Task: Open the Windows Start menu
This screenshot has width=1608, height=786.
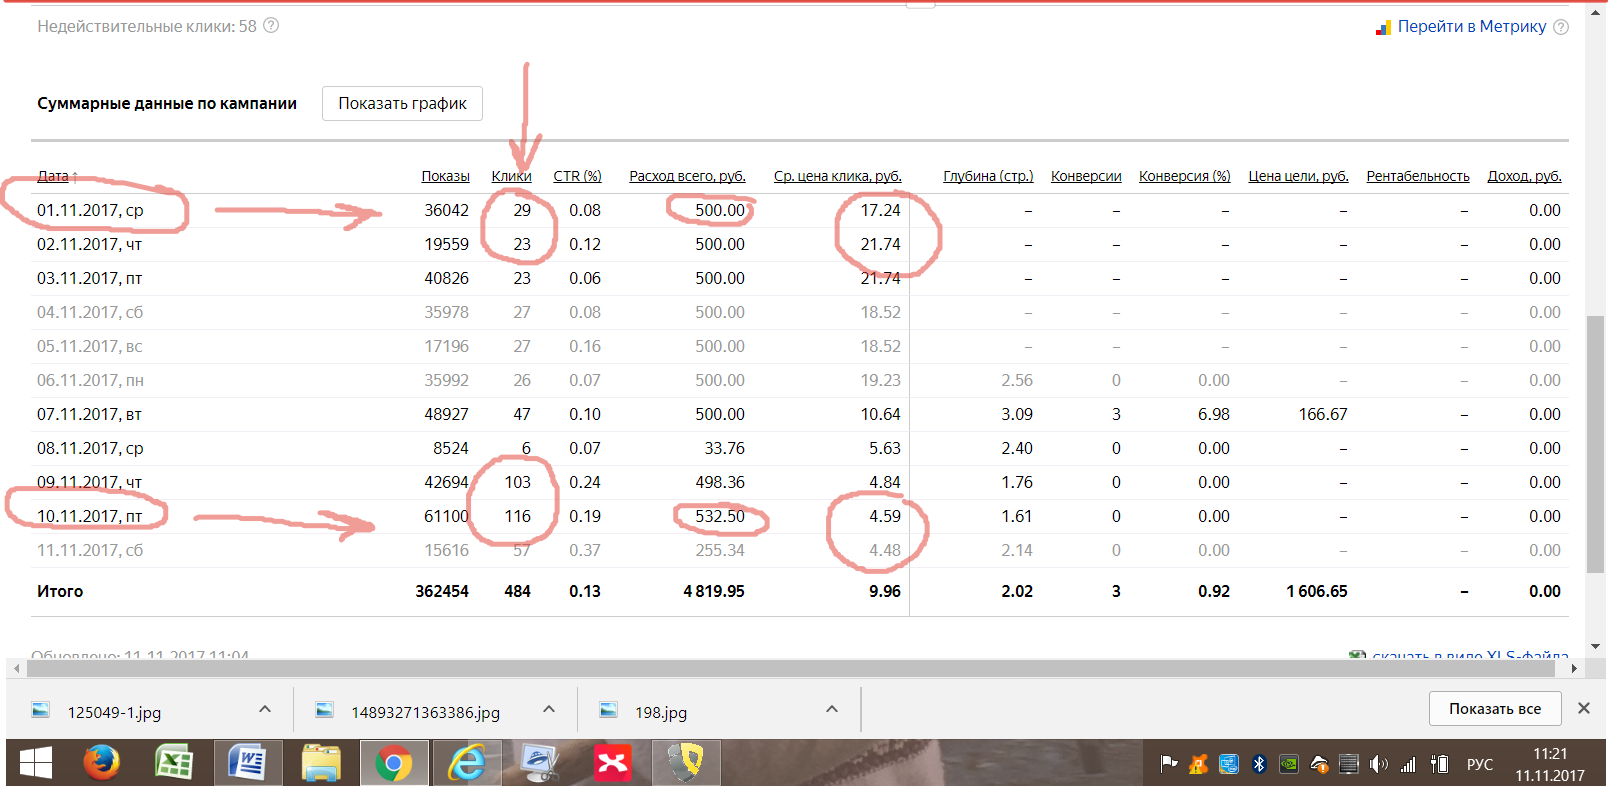Action: pos(36,764)
